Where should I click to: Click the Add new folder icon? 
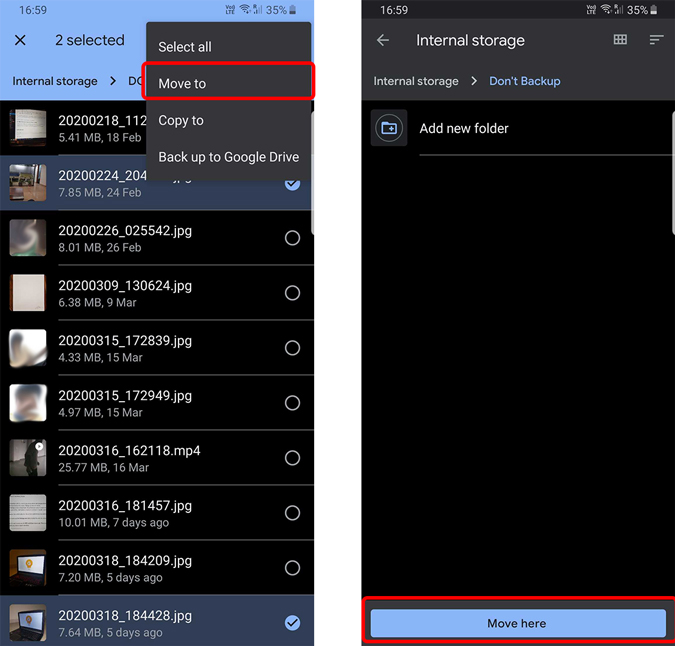(389, 128)
